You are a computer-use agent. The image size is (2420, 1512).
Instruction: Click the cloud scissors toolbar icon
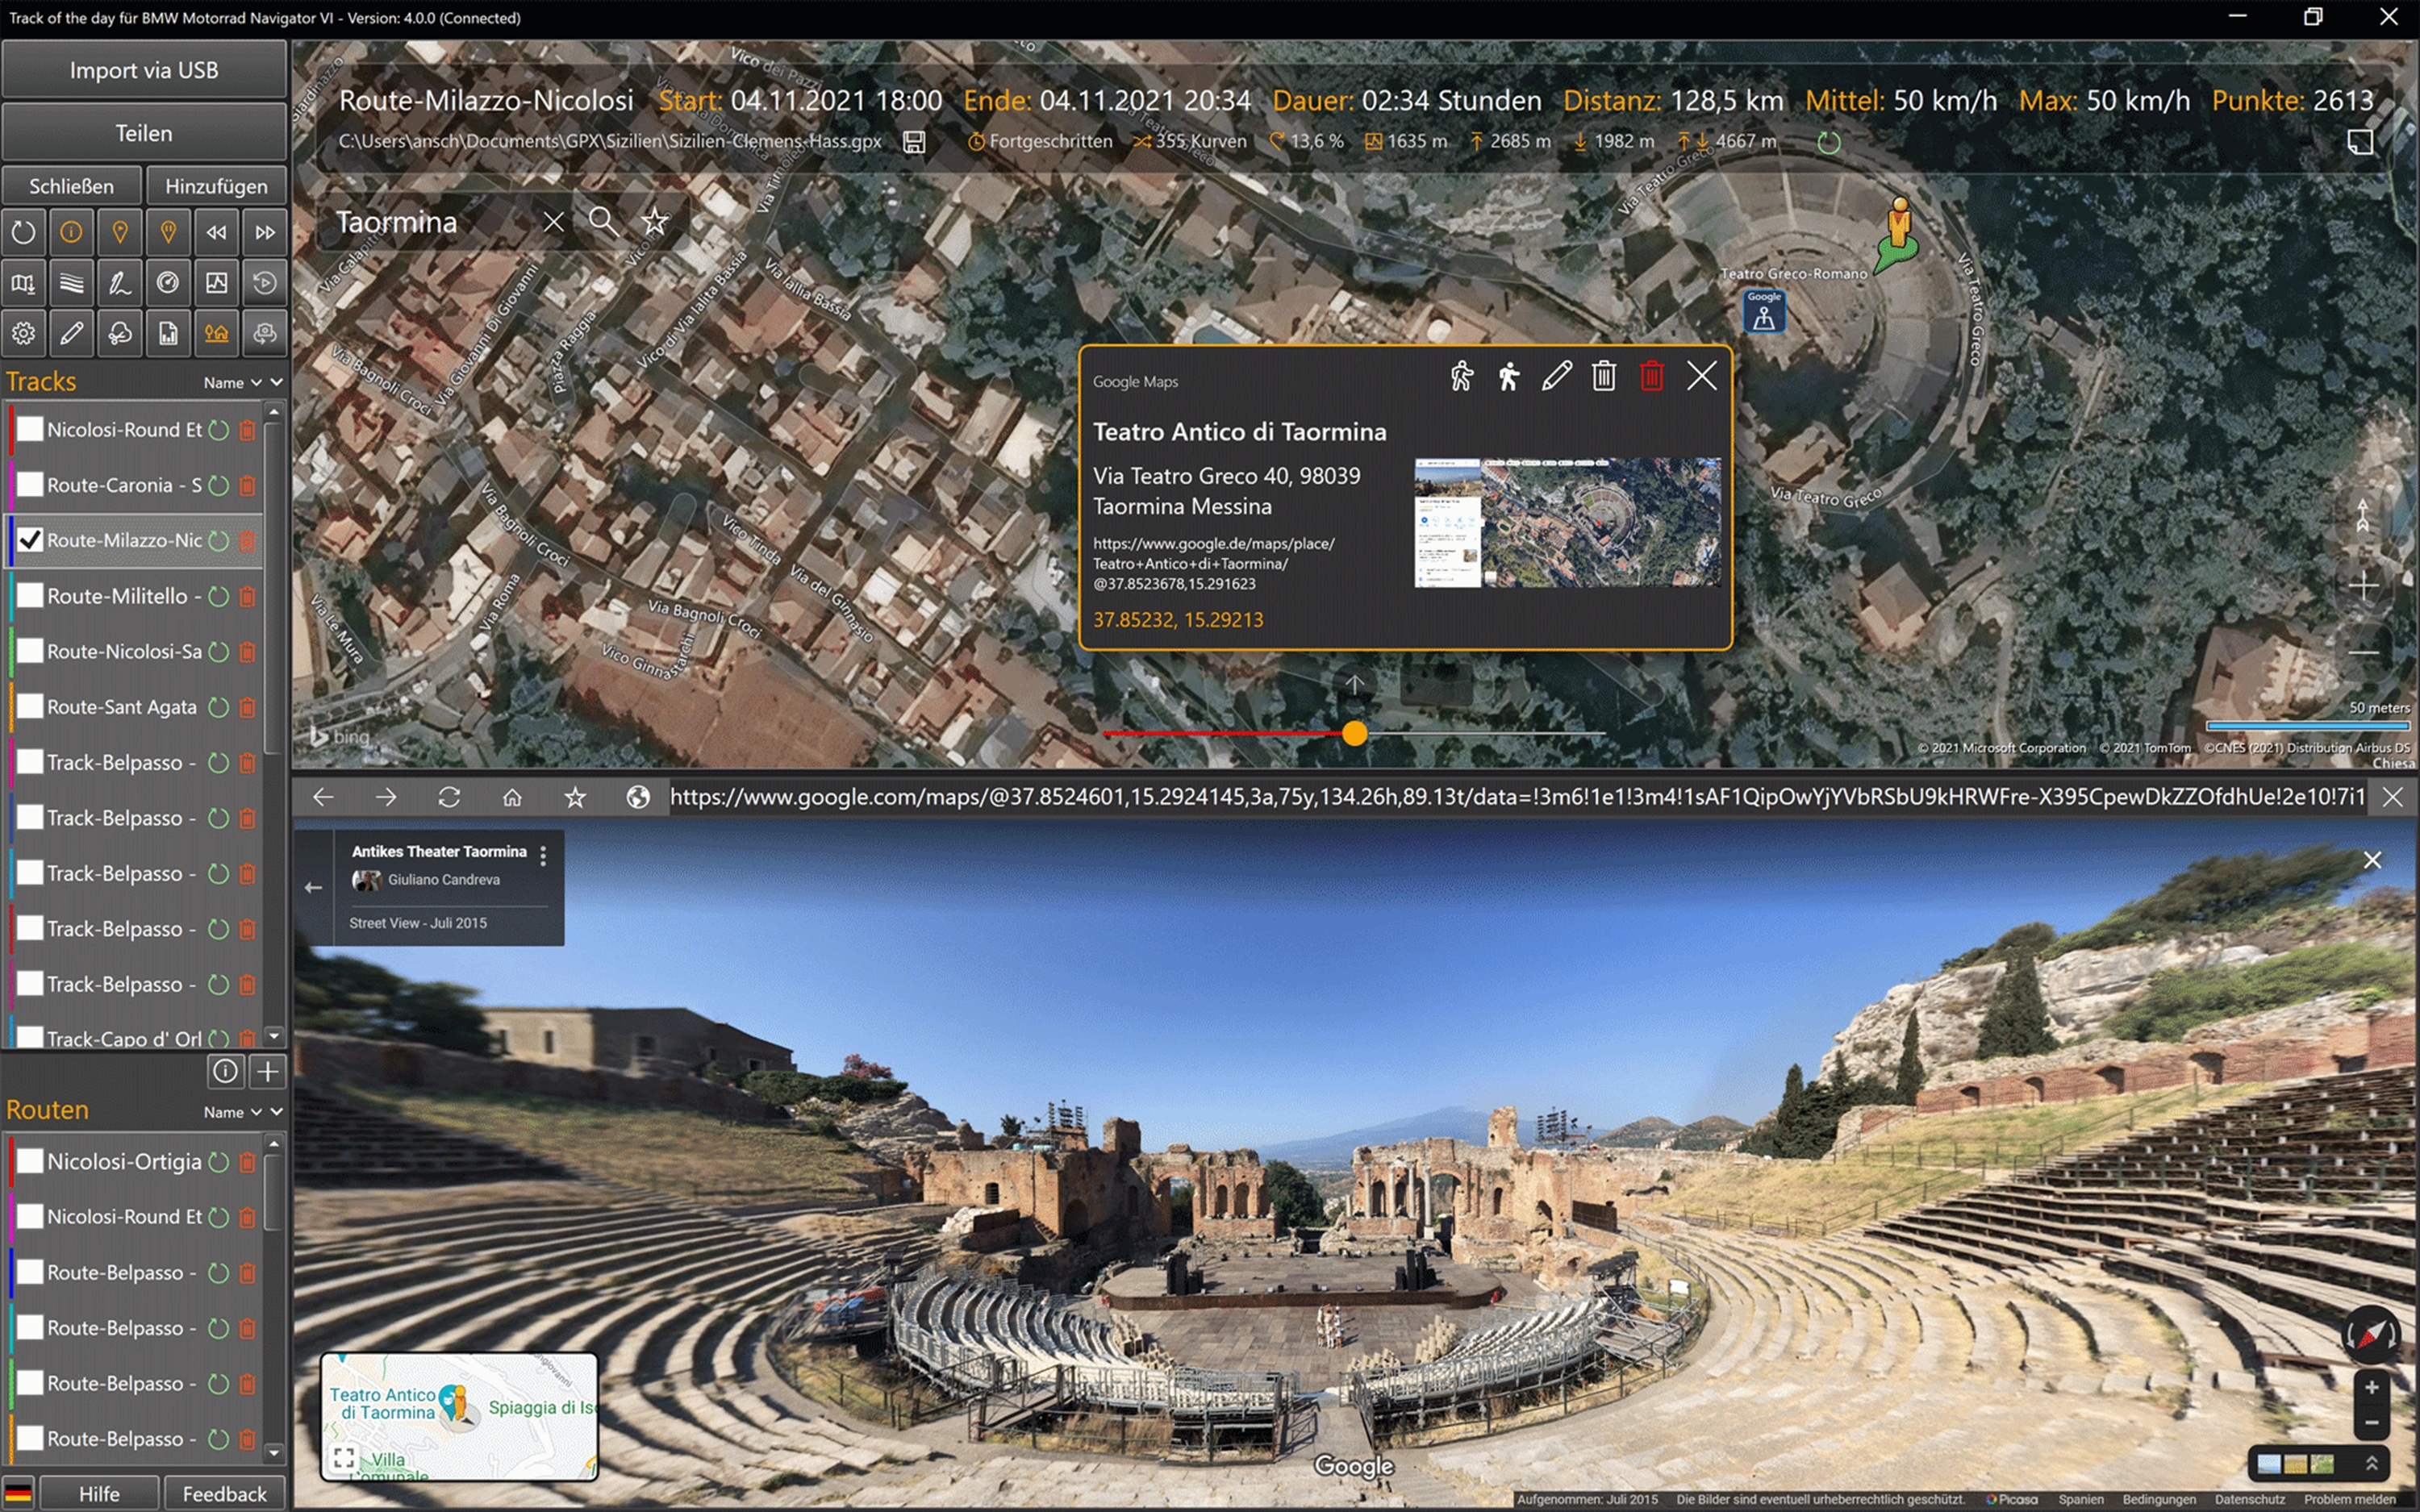(120, 333)
